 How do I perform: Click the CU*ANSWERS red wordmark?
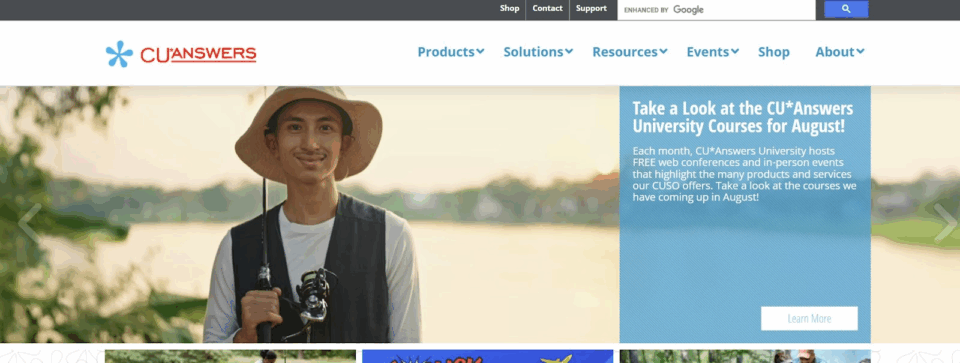pos(198,54)
